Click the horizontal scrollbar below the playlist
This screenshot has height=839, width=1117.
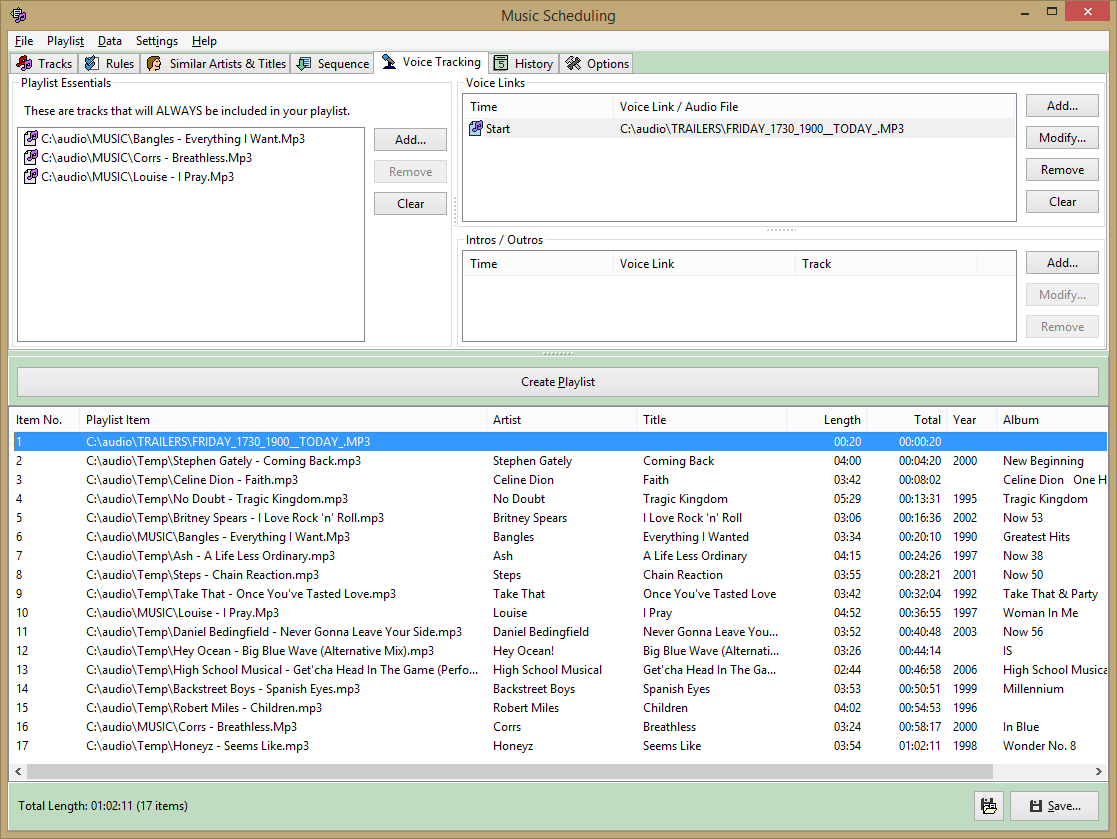tap(500, 769)
